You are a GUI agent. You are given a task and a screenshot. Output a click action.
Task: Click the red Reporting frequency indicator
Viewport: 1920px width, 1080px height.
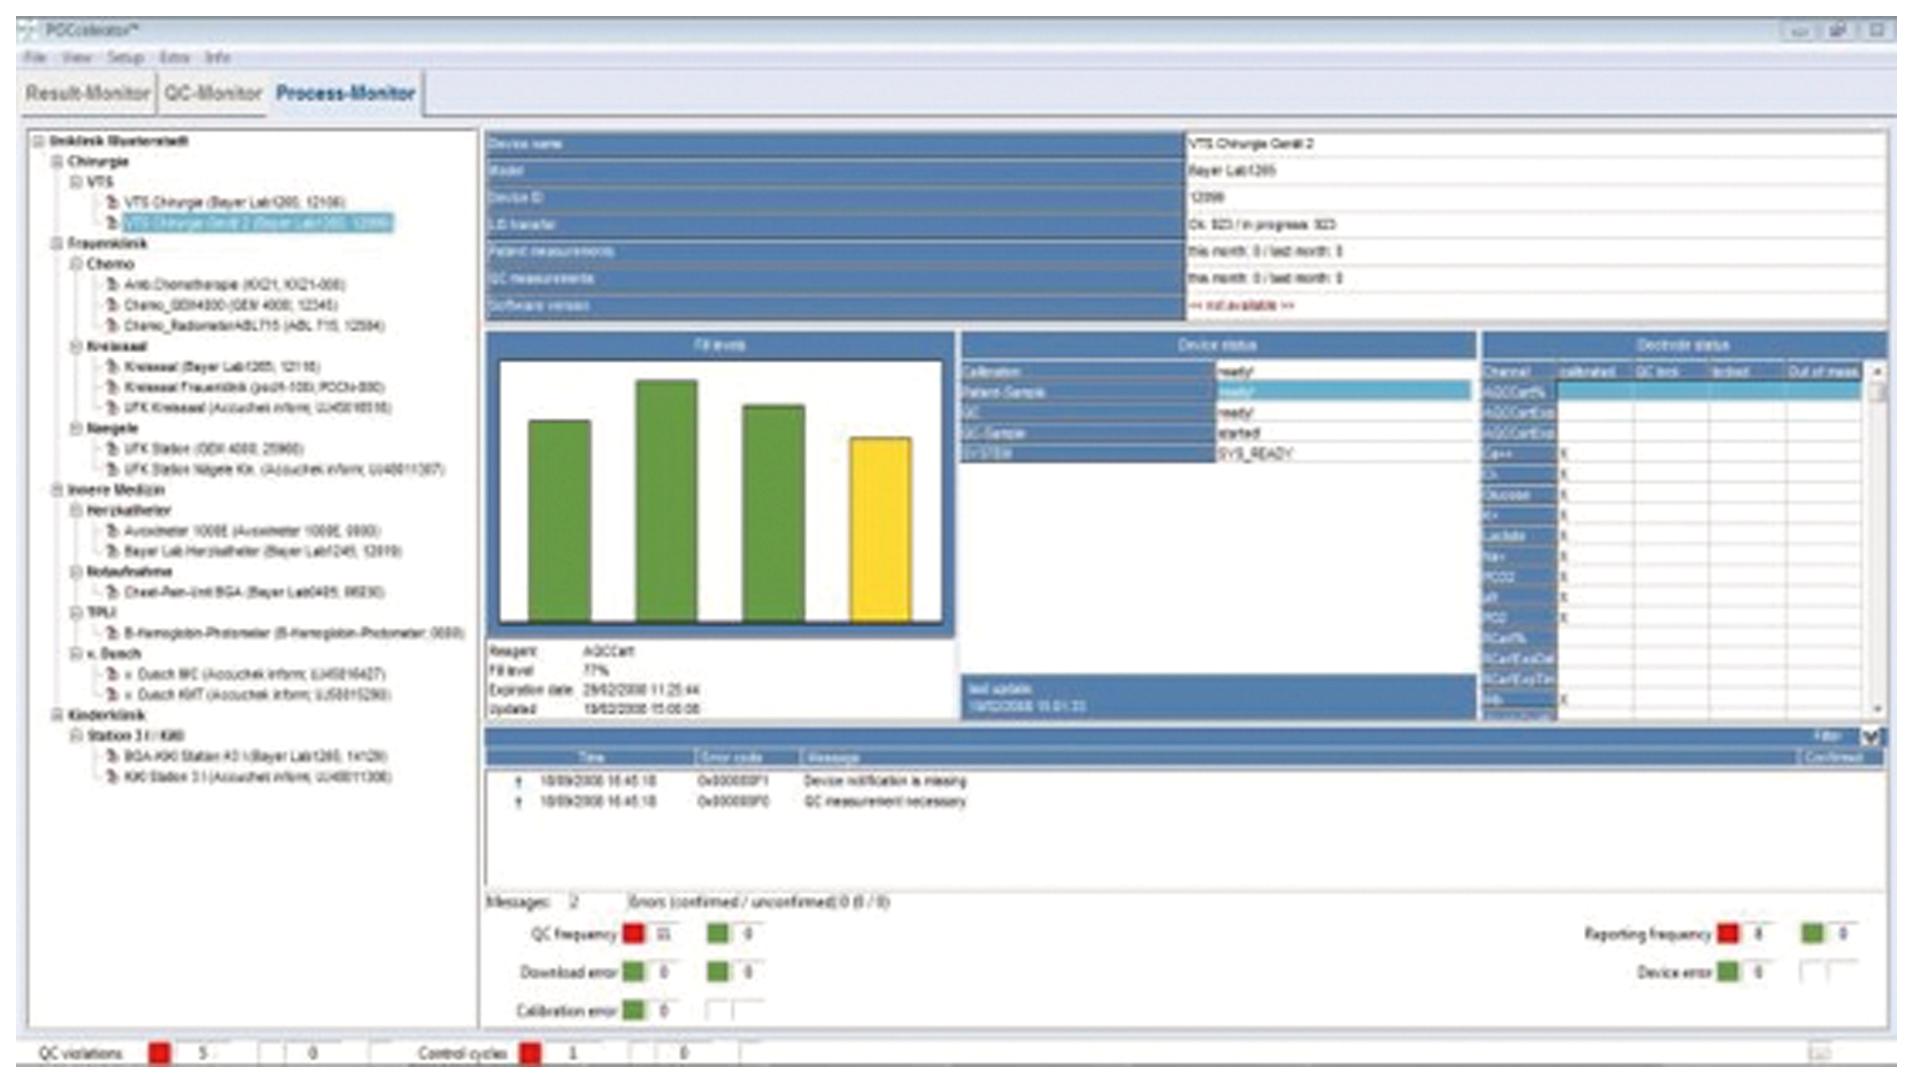[1727, 934]
